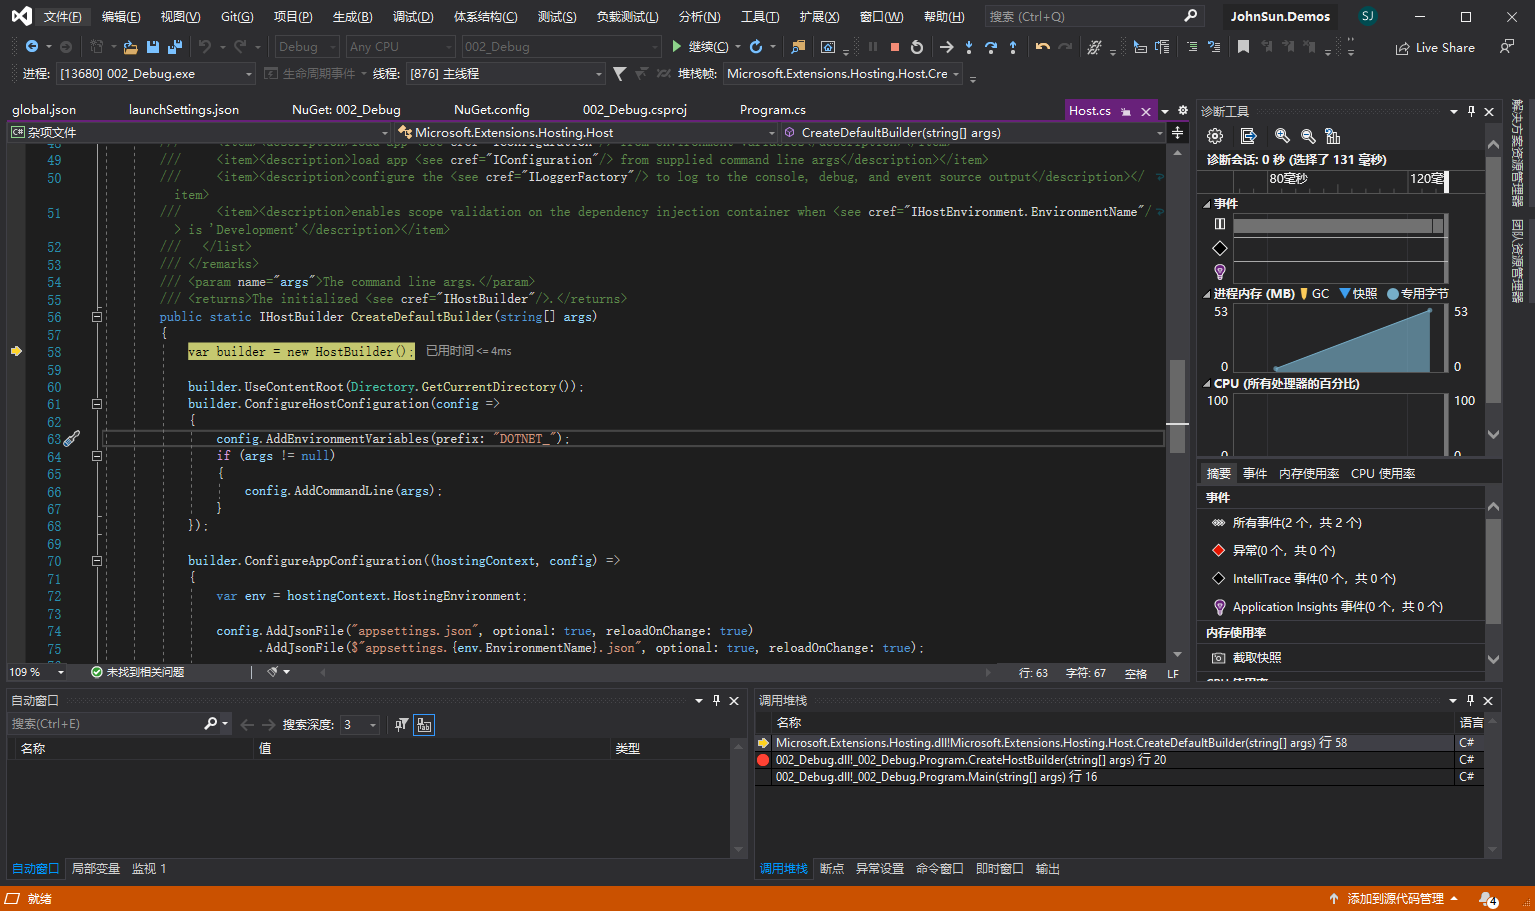Open diagnostic tools settings gear icon
This screenshot has width=1535, height=911.
(1215, 136)
